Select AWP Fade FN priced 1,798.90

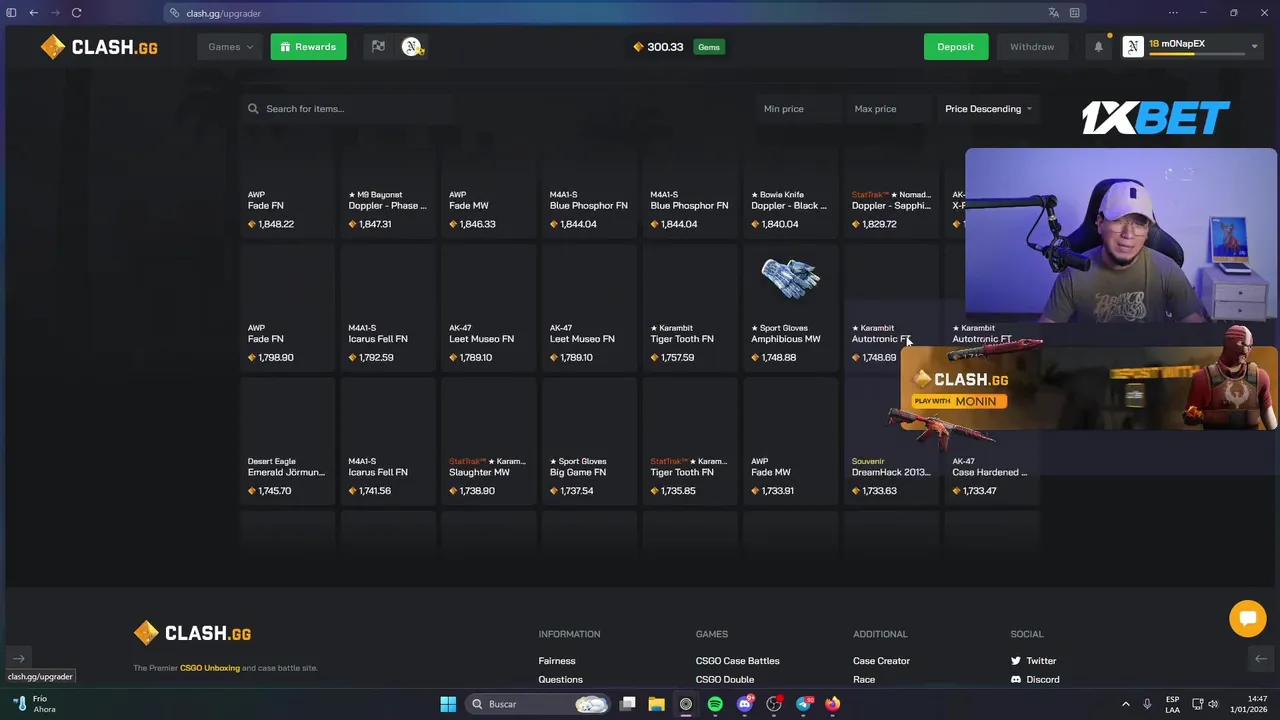pos(287,308)
